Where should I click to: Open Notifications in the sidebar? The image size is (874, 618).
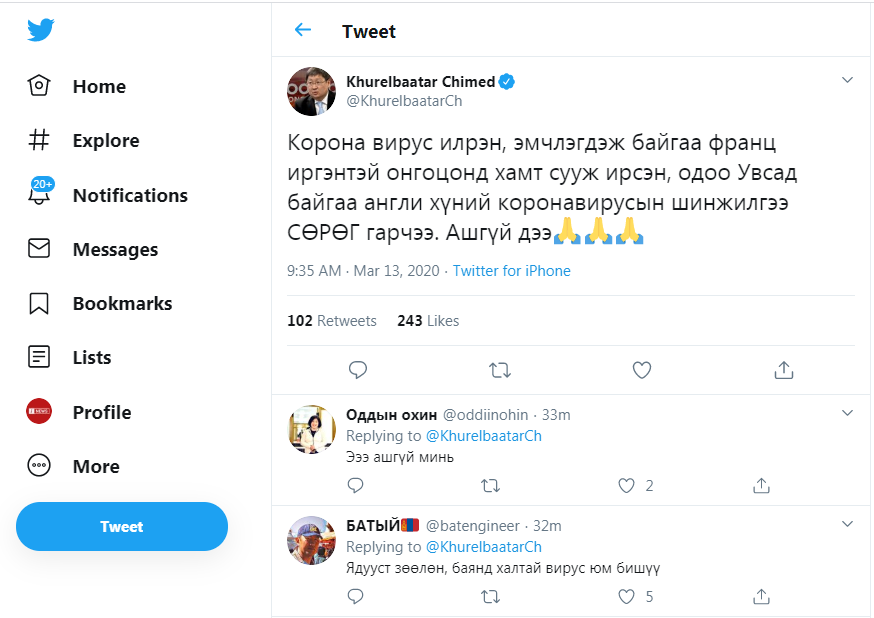pos(129,195)
